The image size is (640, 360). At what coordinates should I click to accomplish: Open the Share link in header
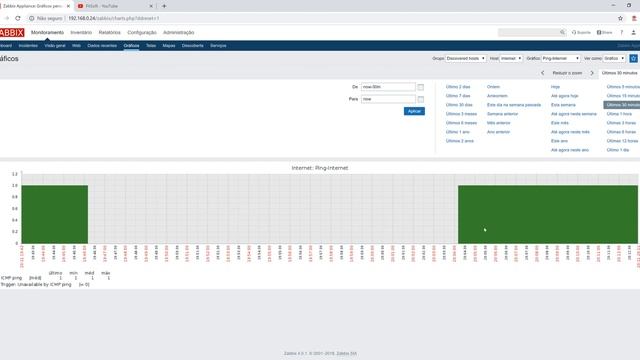[x=604, y=32]
